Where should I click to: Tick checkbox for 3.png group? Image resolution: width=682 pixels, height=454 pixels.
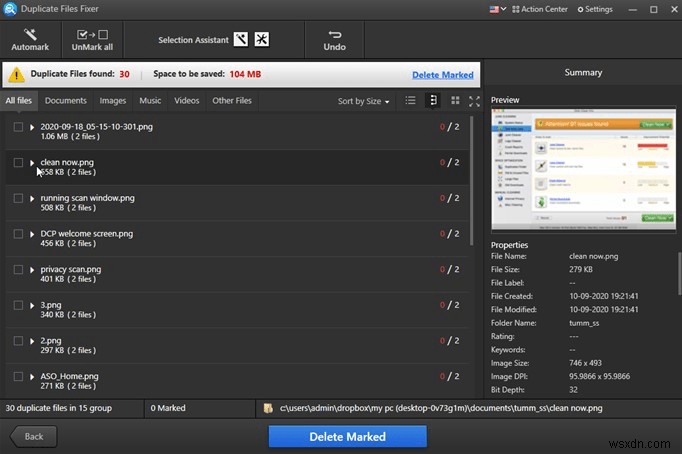tap(18, 305)
